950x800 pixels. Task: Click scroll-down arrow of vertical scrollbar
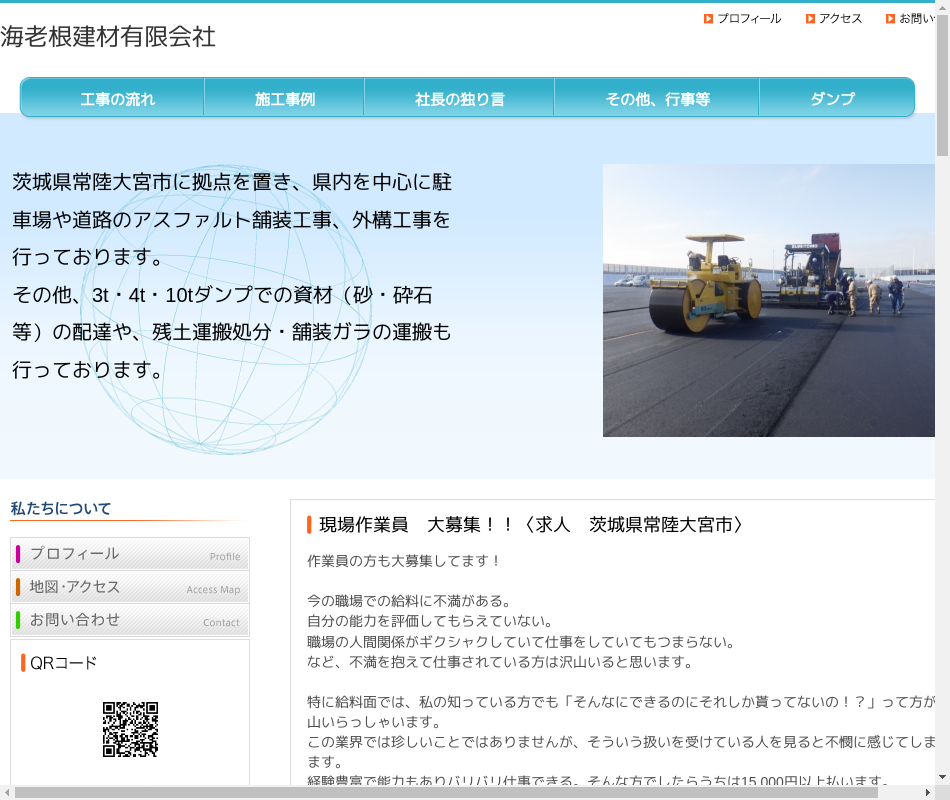pos(942,777)
